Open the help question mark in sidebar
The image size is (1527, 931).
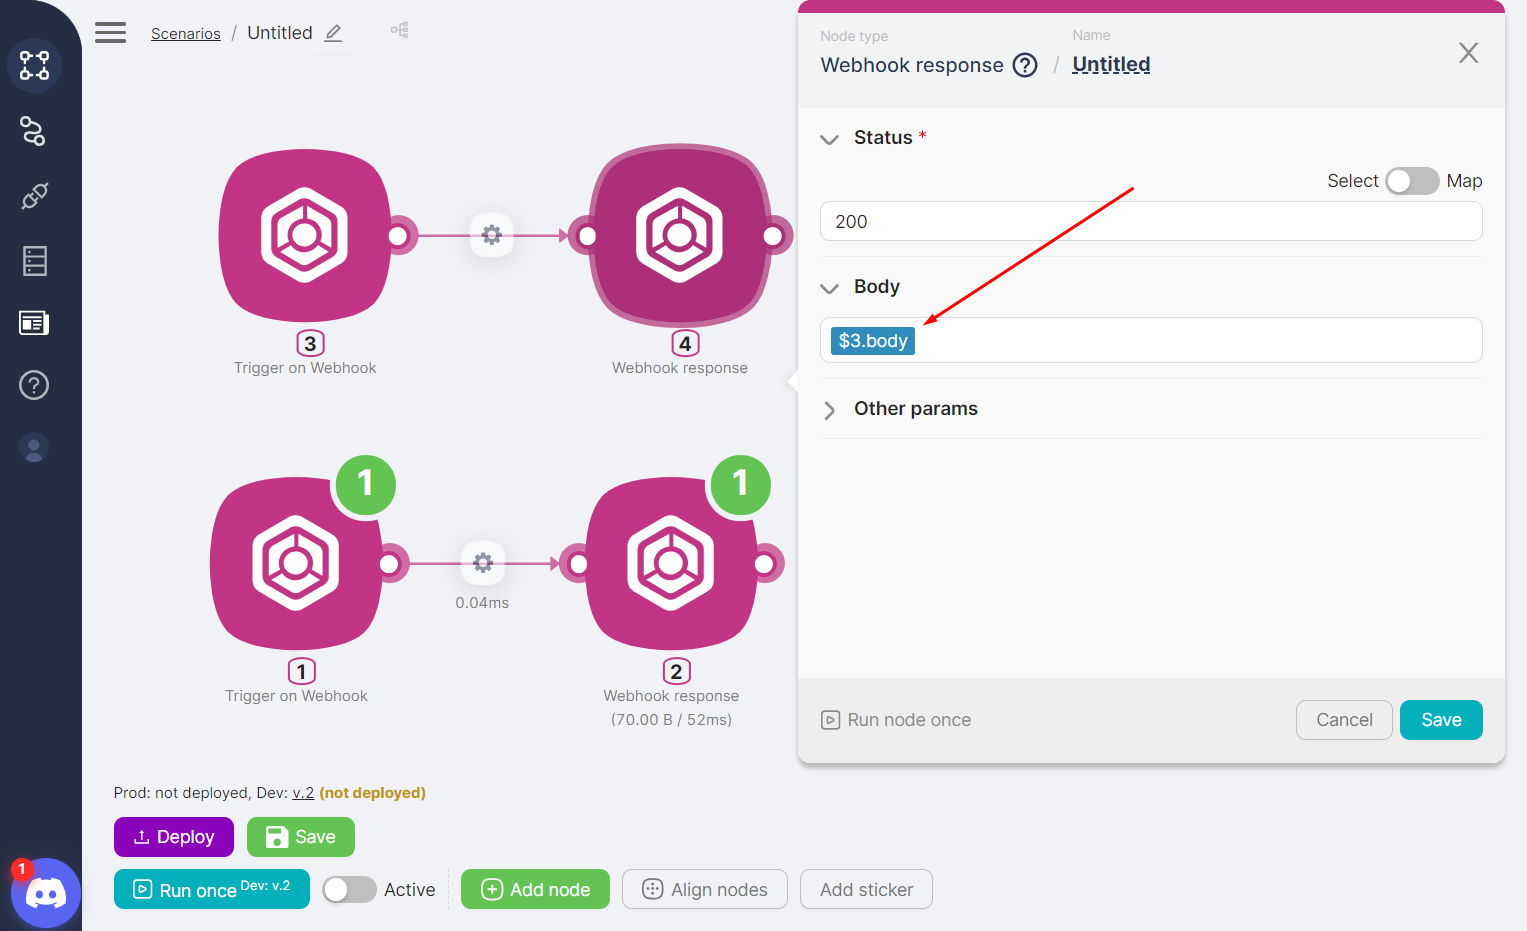34,385
